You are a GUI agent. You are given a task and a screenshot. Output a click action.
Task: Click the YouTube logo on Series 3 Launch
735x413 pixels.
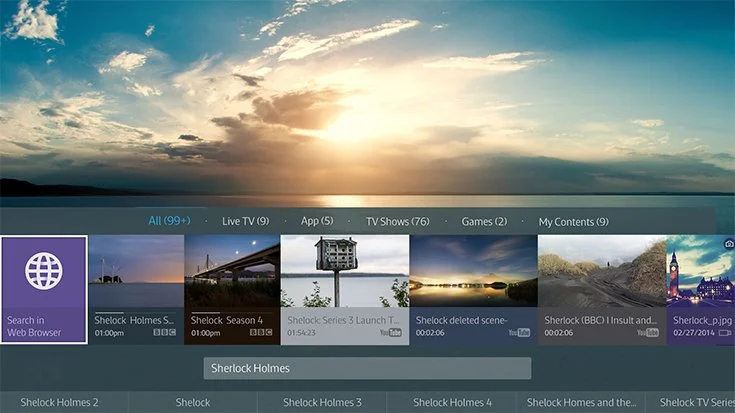tap(390, 332)
